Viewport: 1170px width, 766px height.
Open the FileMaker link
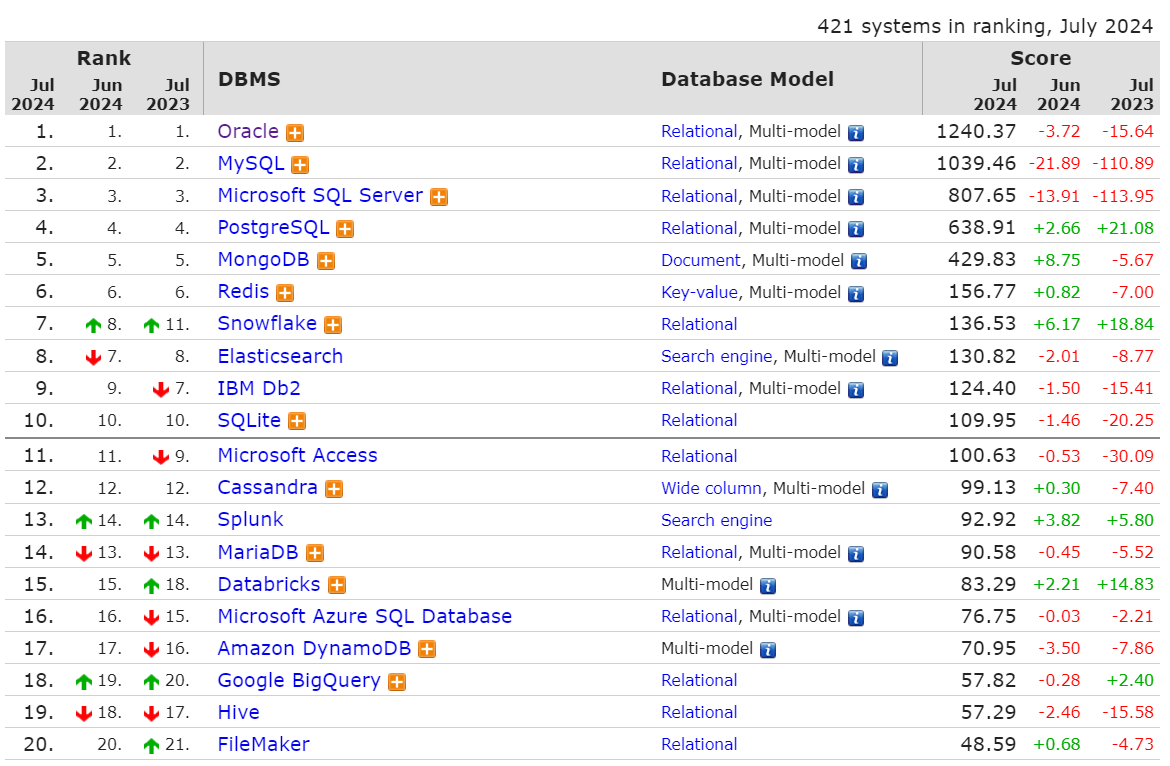tap(263, 744)
